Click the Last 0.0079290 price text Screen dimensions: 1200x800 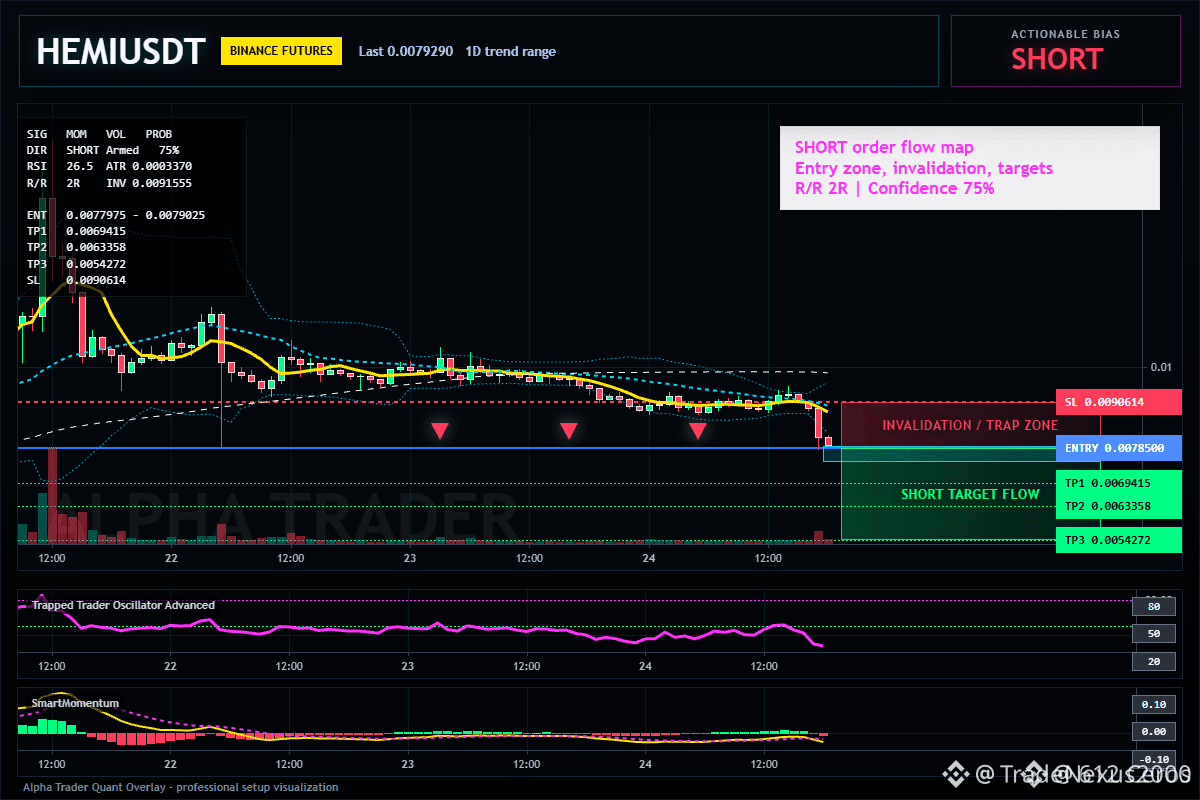(406, 51)
